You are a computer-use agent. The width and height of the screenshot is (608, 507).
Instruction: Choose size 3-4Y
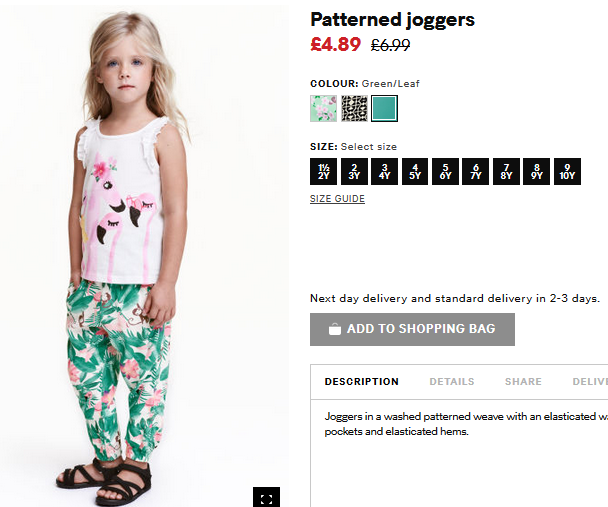click(x=384, y=171)
